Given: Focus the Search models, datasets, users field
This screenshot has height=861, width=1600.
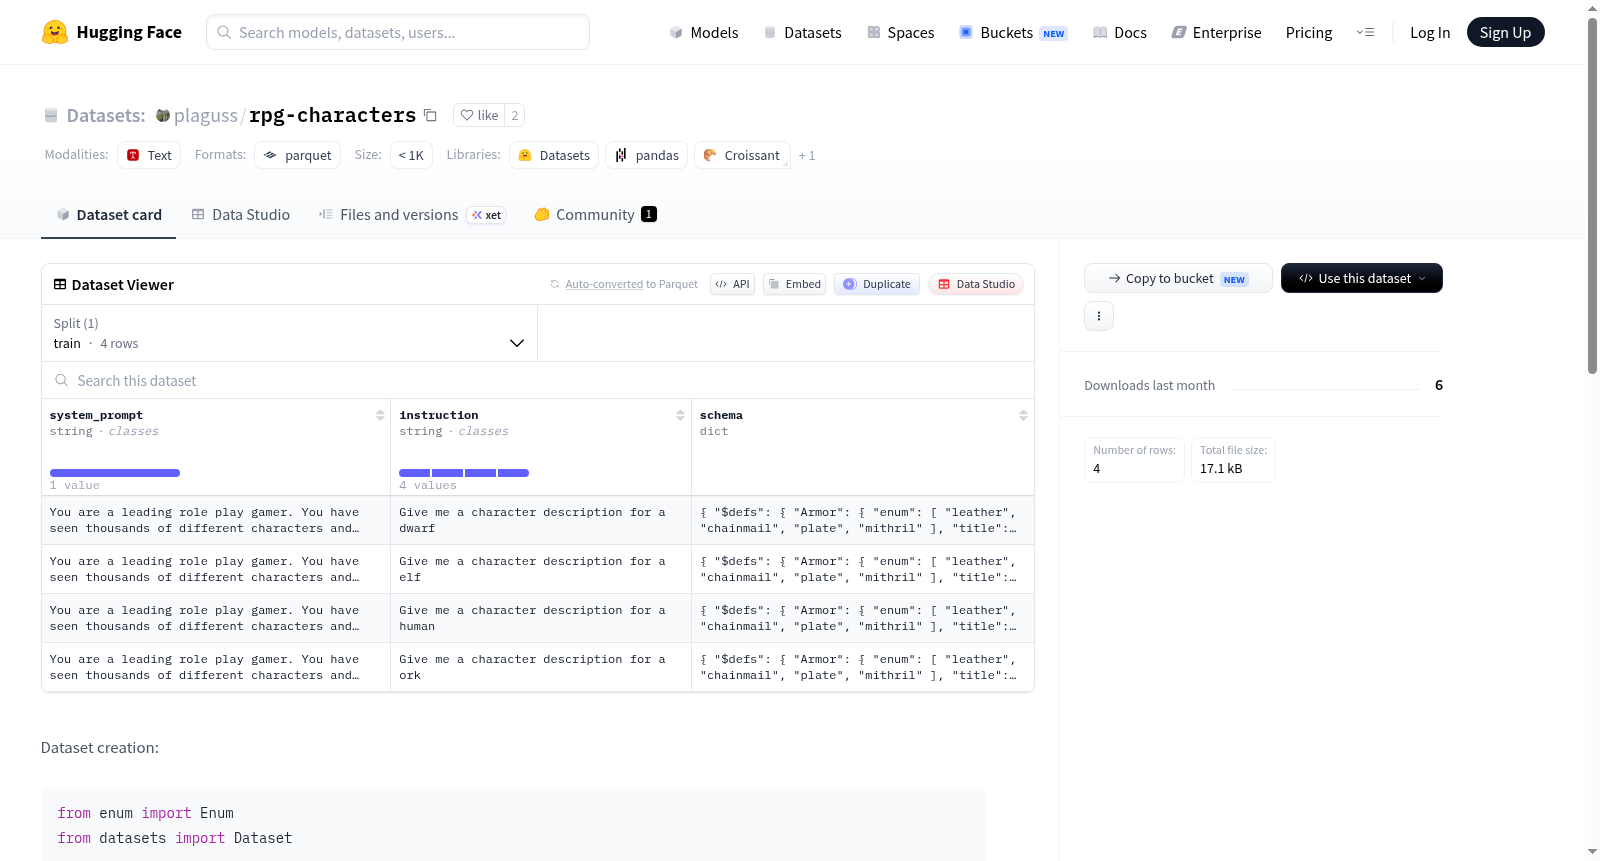Looking at the screenshot, I should pyautogui.click(x=398, y=32).
